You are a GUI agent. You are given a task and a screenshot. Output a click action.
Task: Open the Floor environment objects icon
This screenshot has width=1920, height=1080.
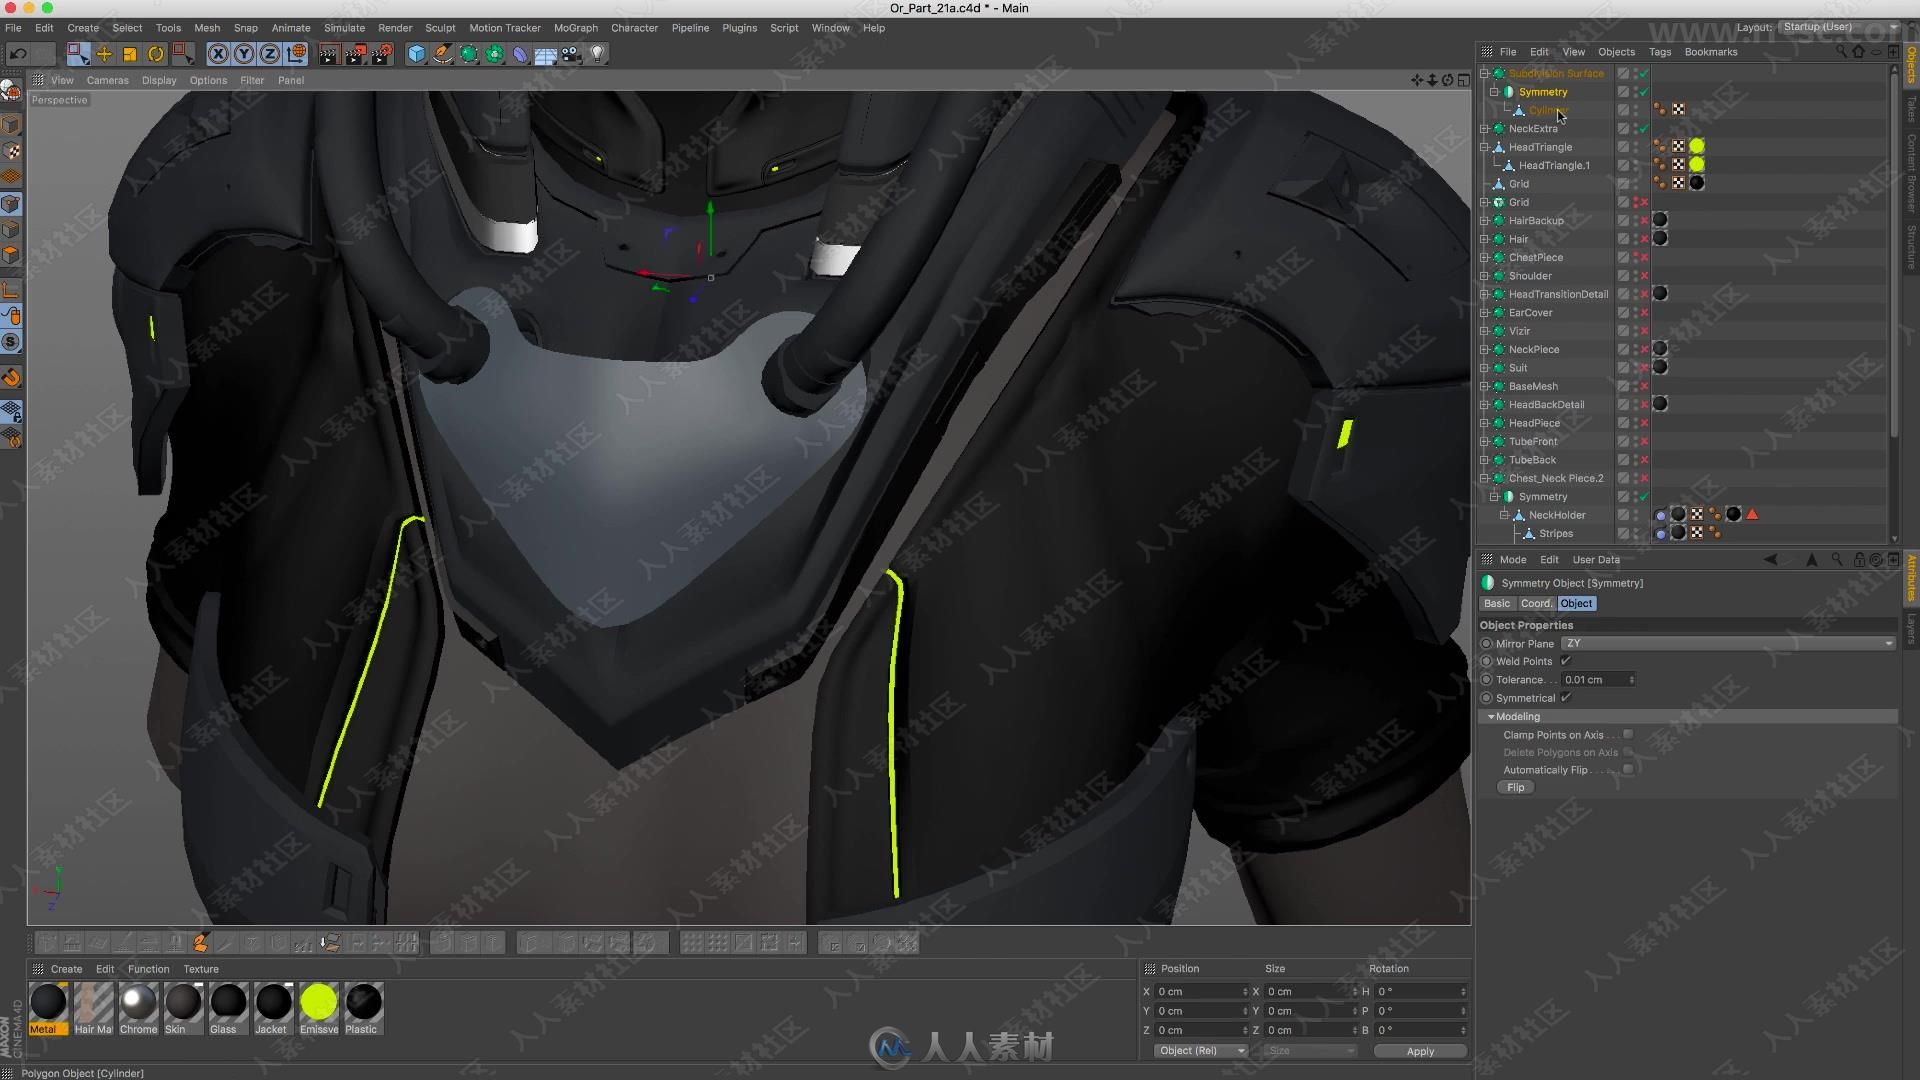pos(546,54)
